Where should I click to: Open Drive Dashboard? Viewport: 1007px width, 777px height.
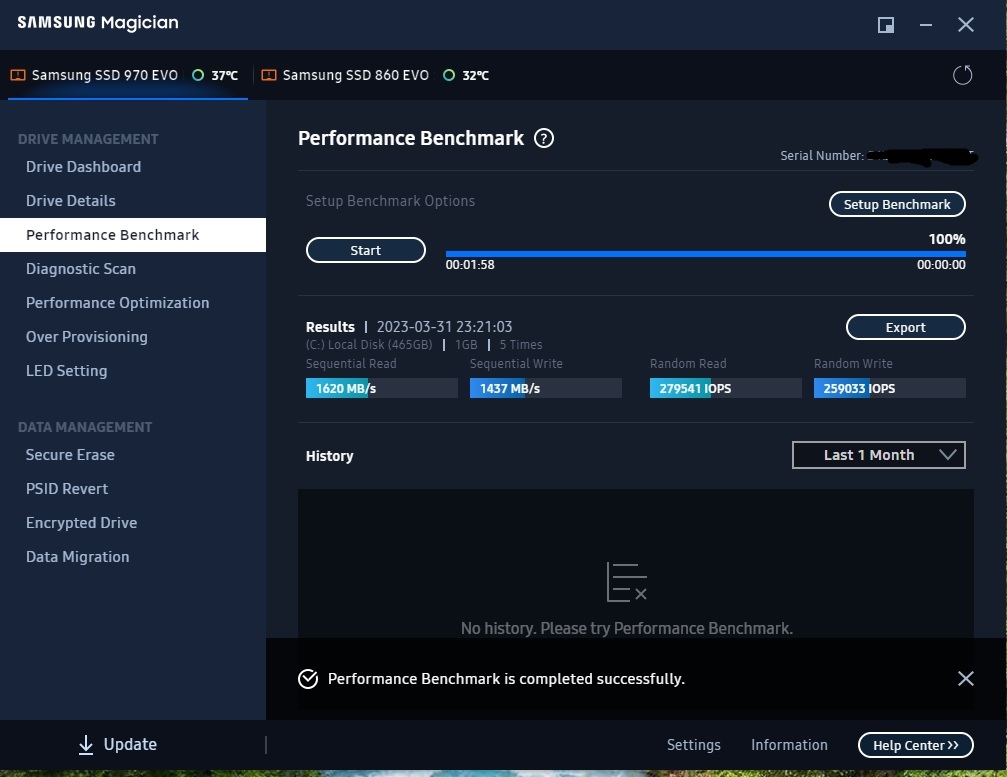tap(83, 167)
